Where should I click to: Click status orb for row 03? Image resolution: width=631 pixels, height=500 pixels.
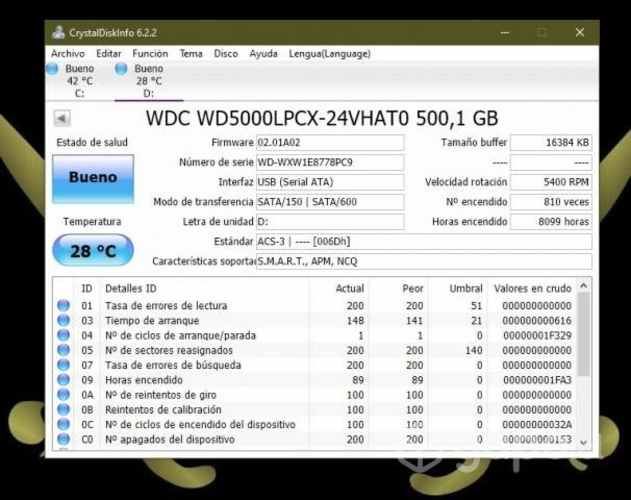pos(63,320)
